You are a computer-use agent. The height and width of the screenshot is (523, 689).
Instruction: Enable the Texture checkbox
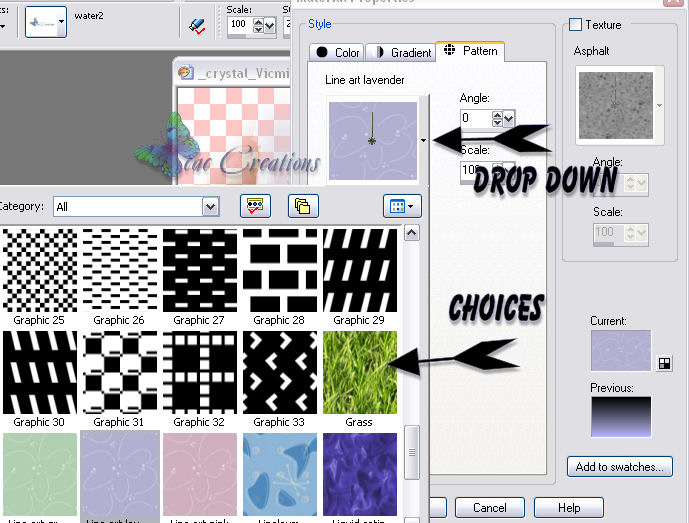point(575,24)
